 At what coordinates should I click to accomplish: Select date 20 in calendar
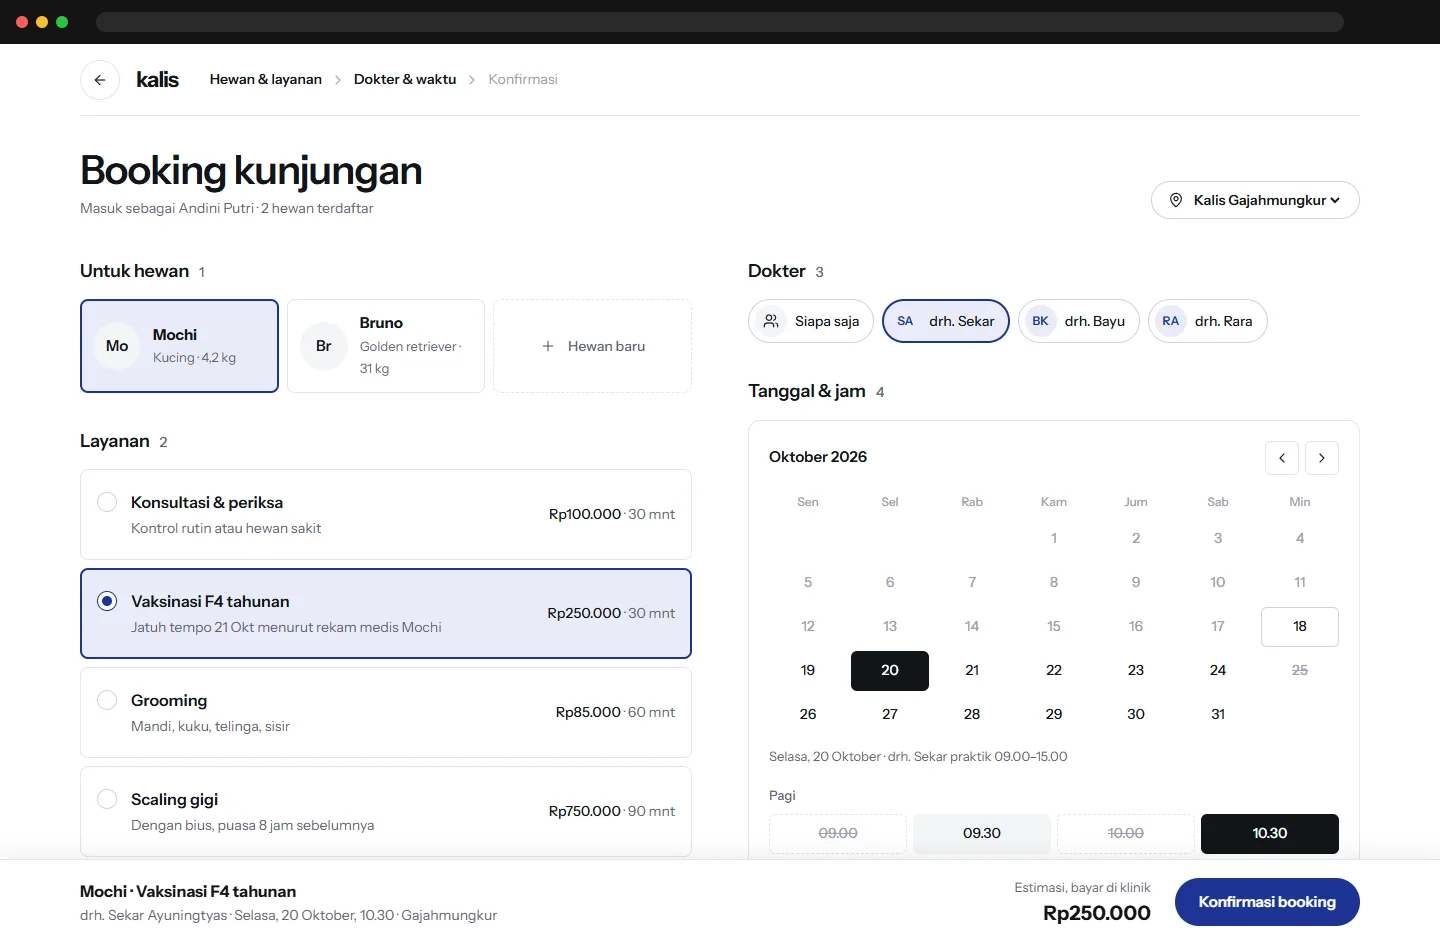(x=890, y=671)
